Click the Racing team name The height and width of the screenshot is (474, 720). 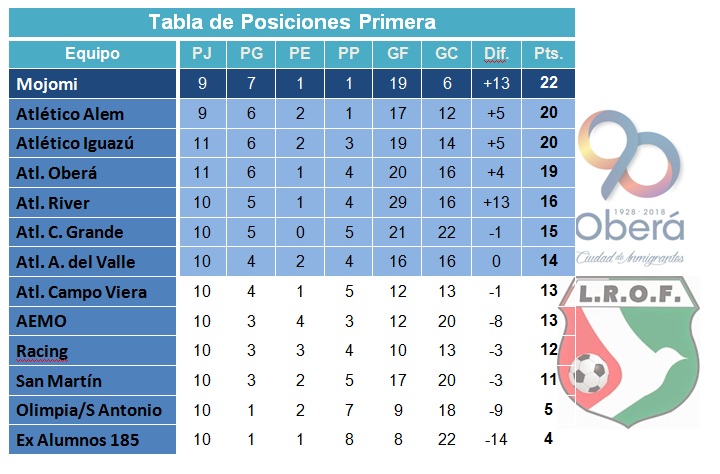pyautogui.click(x=41, y=351)
